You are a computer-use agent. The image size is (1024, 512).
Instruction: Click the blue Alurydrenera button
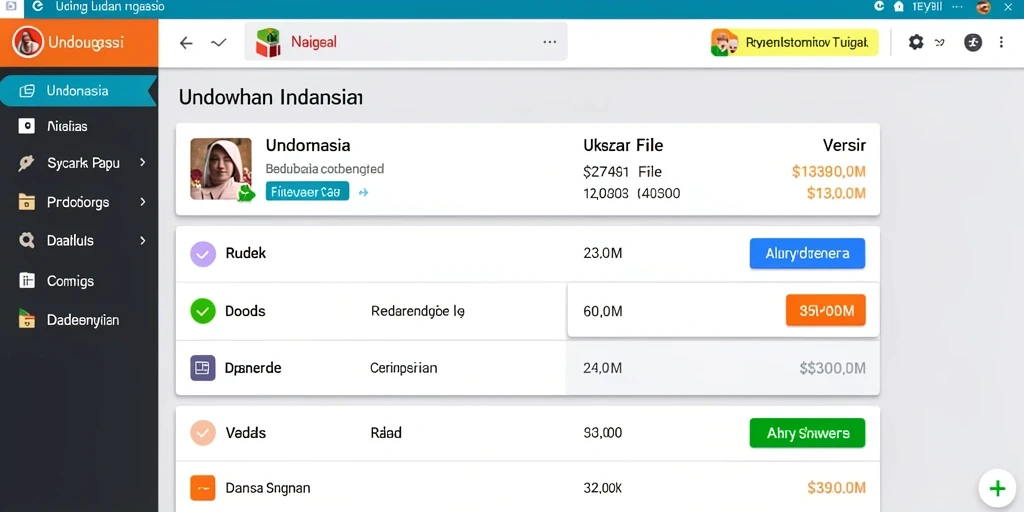pos(807,253)
